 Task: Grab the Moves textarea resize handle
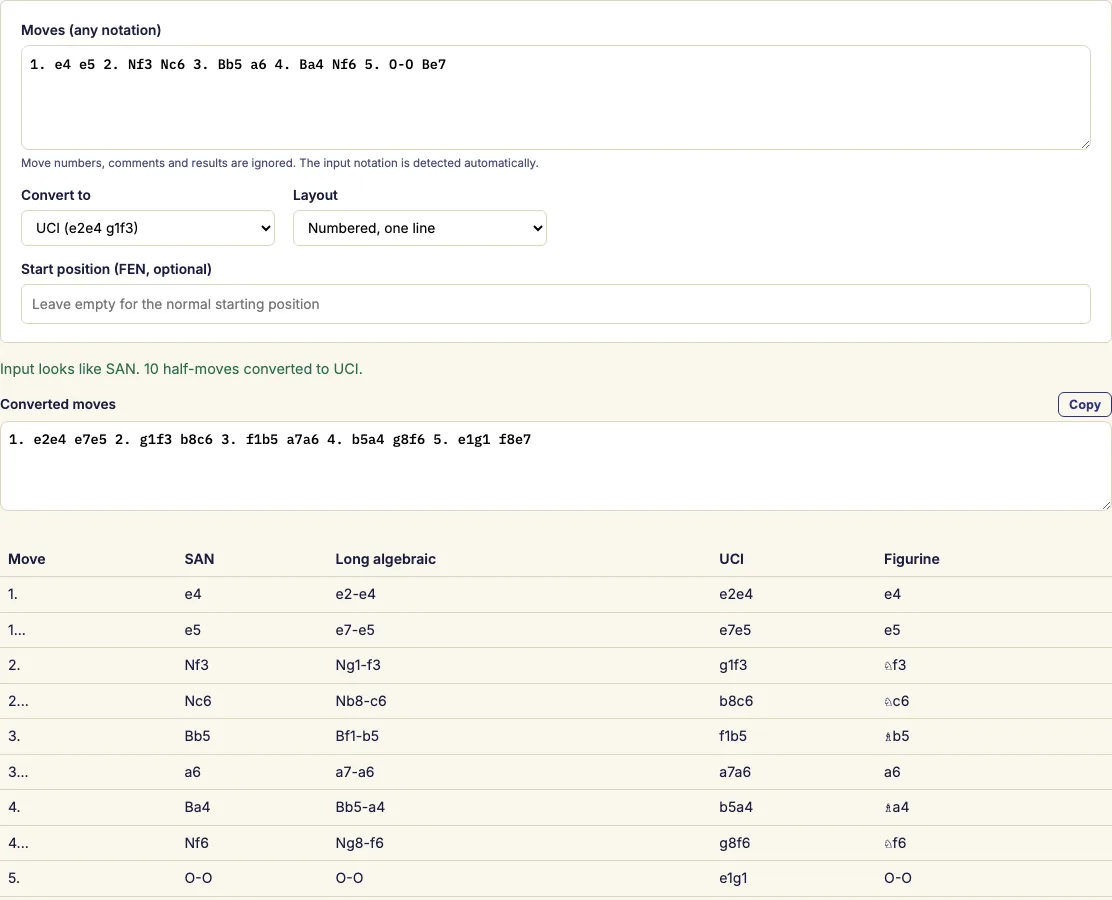[1085, 144]
